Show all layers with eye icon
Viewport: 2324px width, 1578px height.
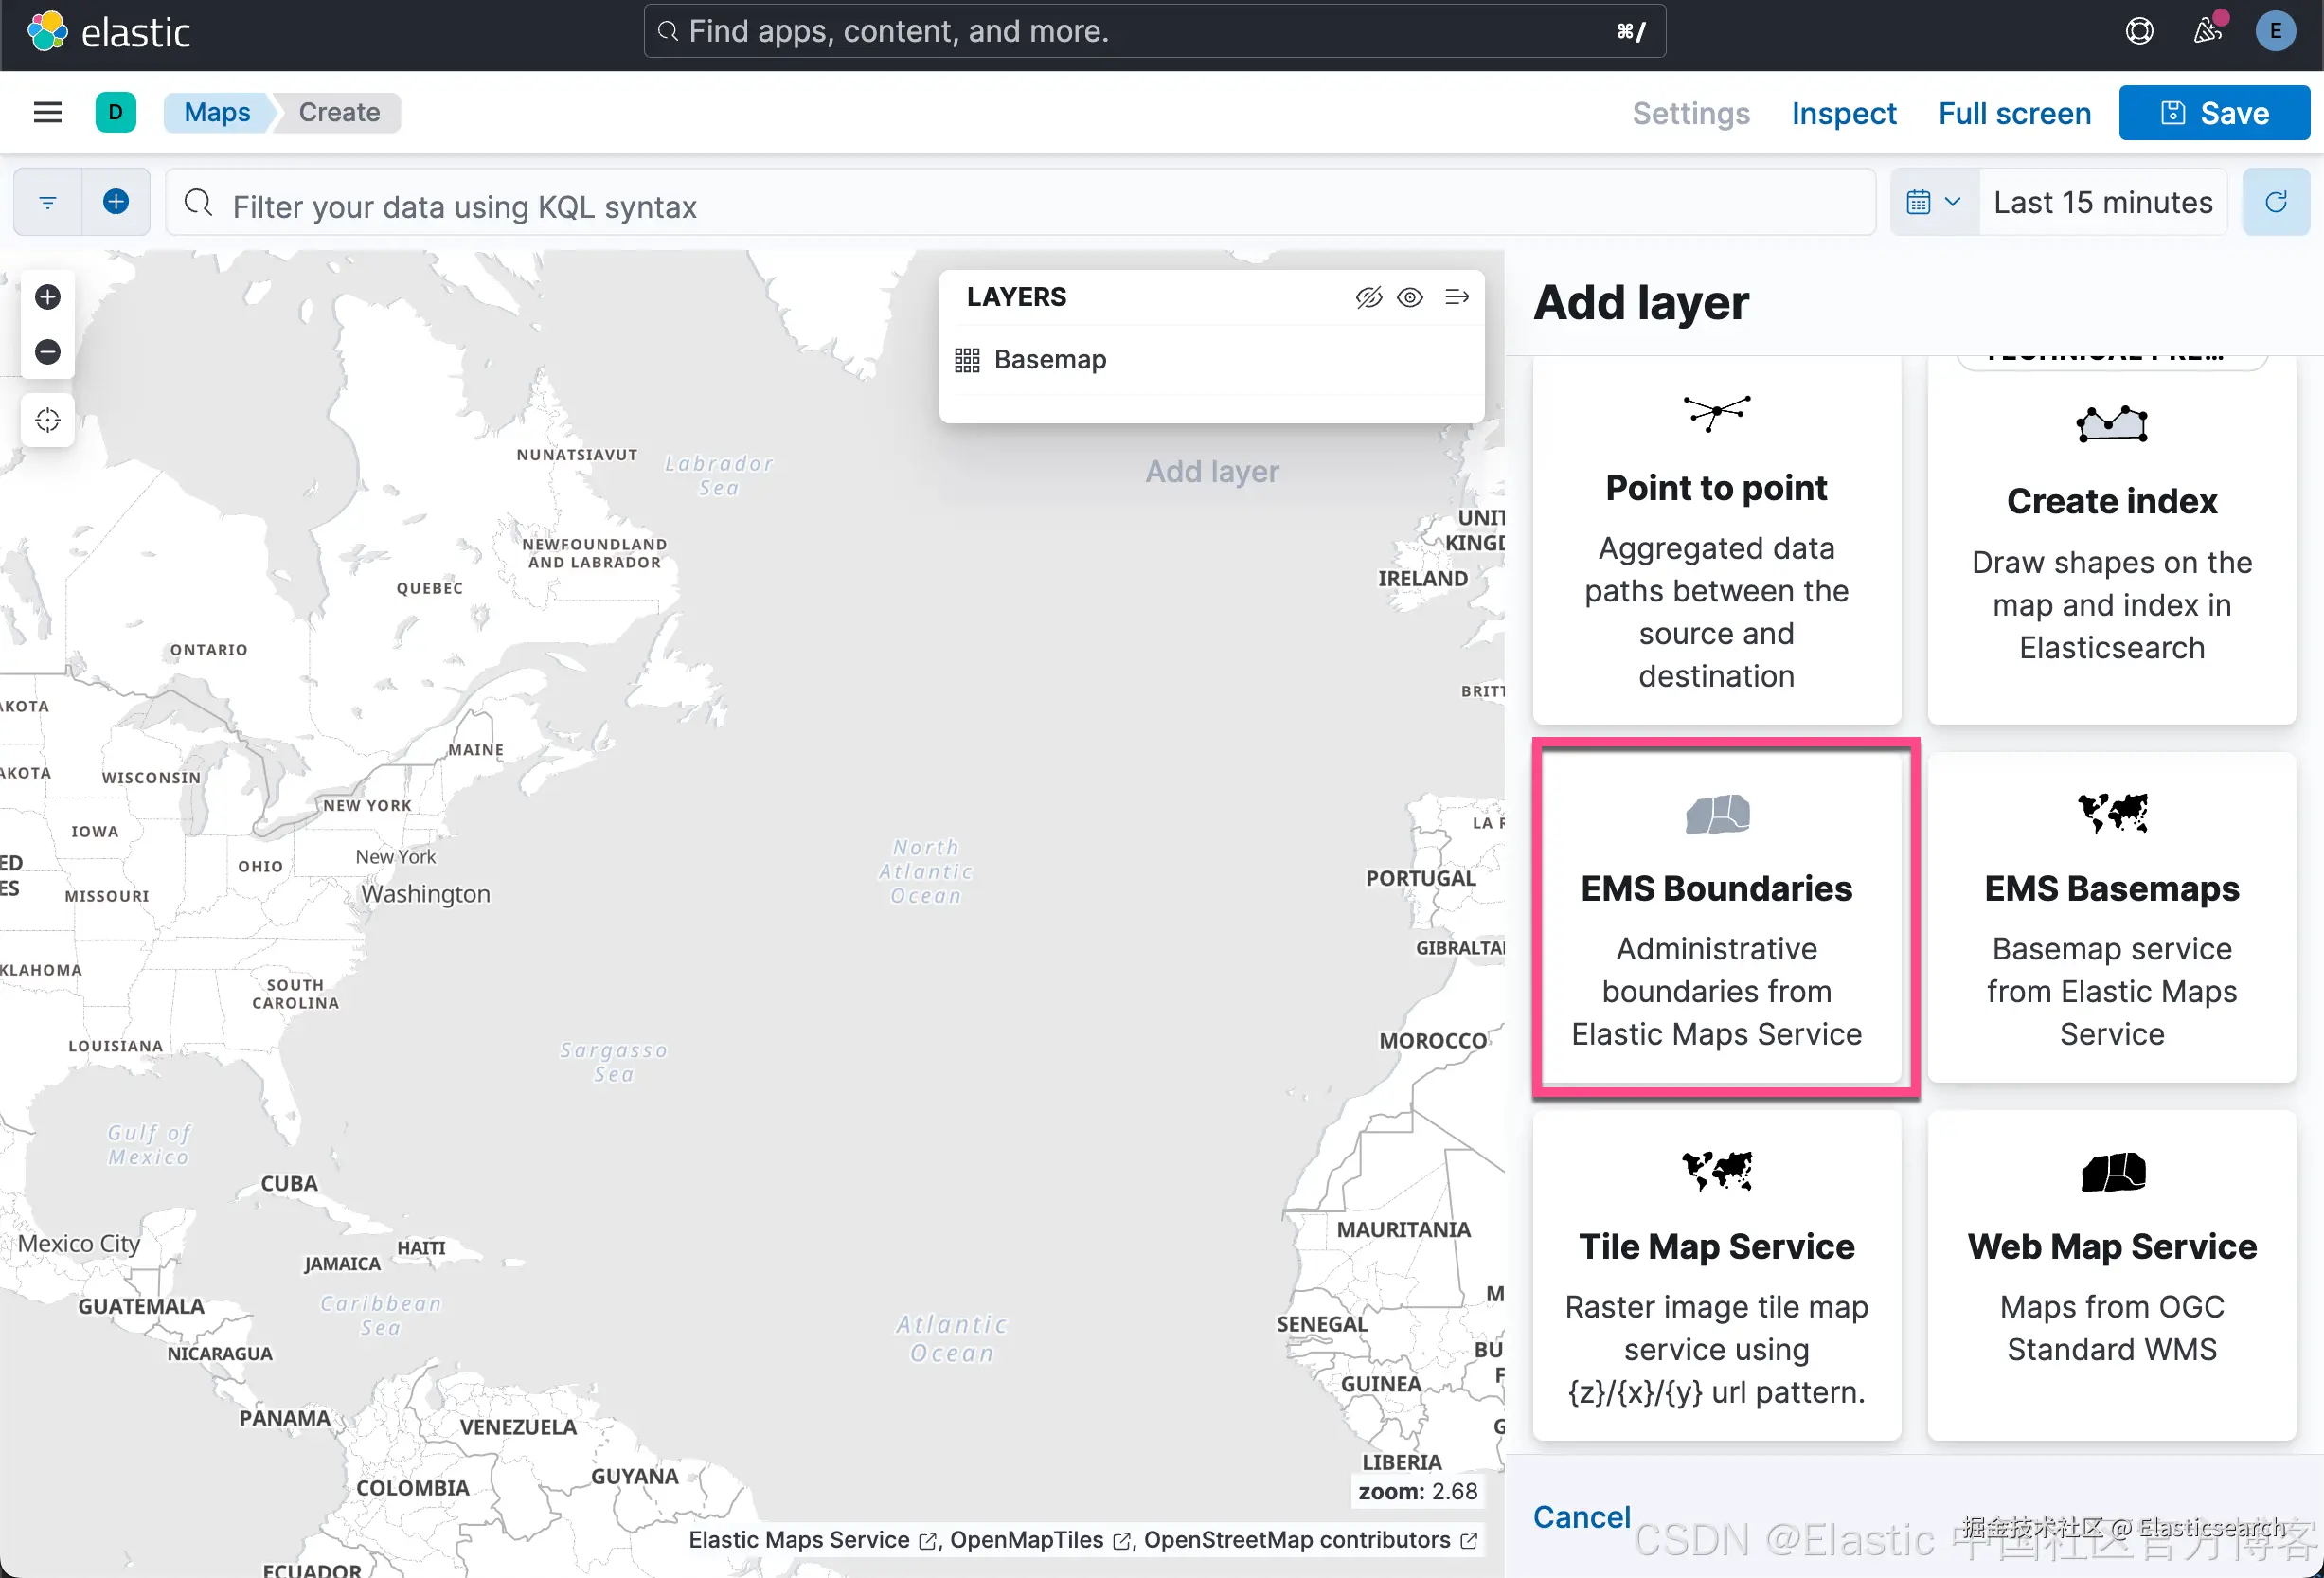coord(1410,297)
